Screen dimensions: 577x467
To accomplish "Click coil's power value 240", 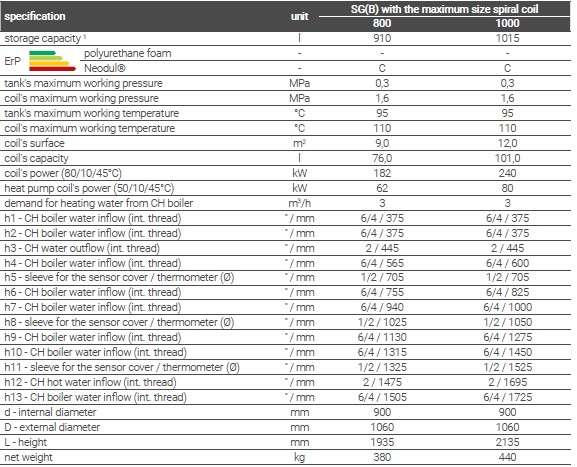I will pos(507,173).
